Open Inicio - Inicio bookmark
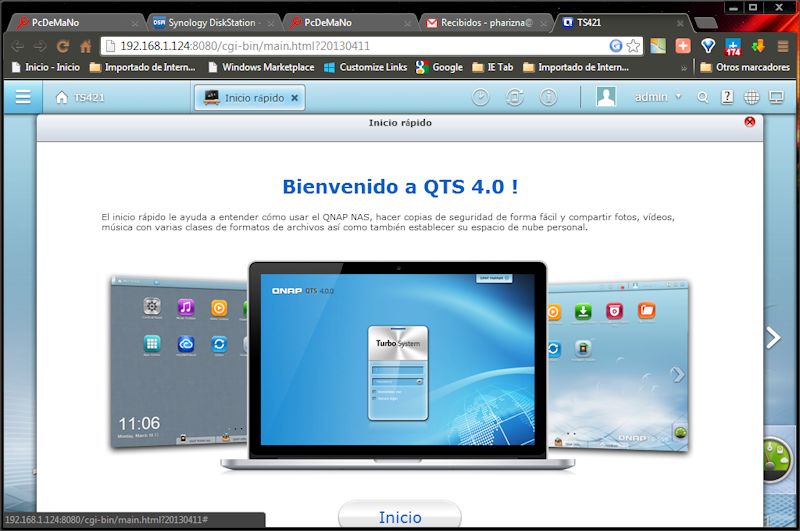This screenshot has height=531, width=800. click(45, 67)
